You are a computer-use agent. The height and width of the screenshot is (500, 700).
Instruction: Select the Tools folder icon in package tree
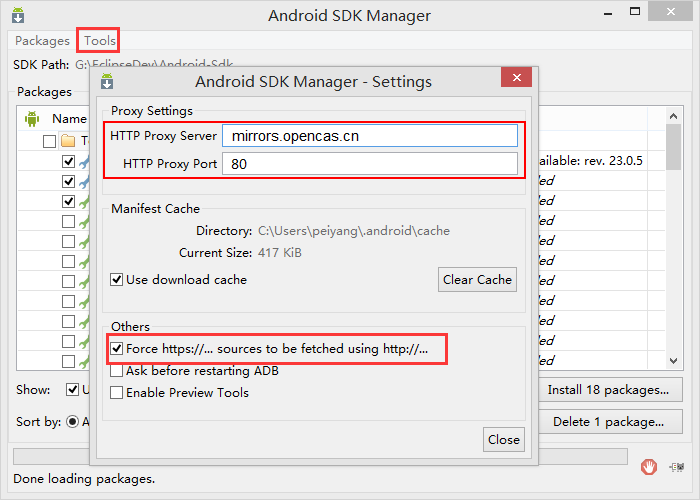pyautogui.click(x=68, y=142)
